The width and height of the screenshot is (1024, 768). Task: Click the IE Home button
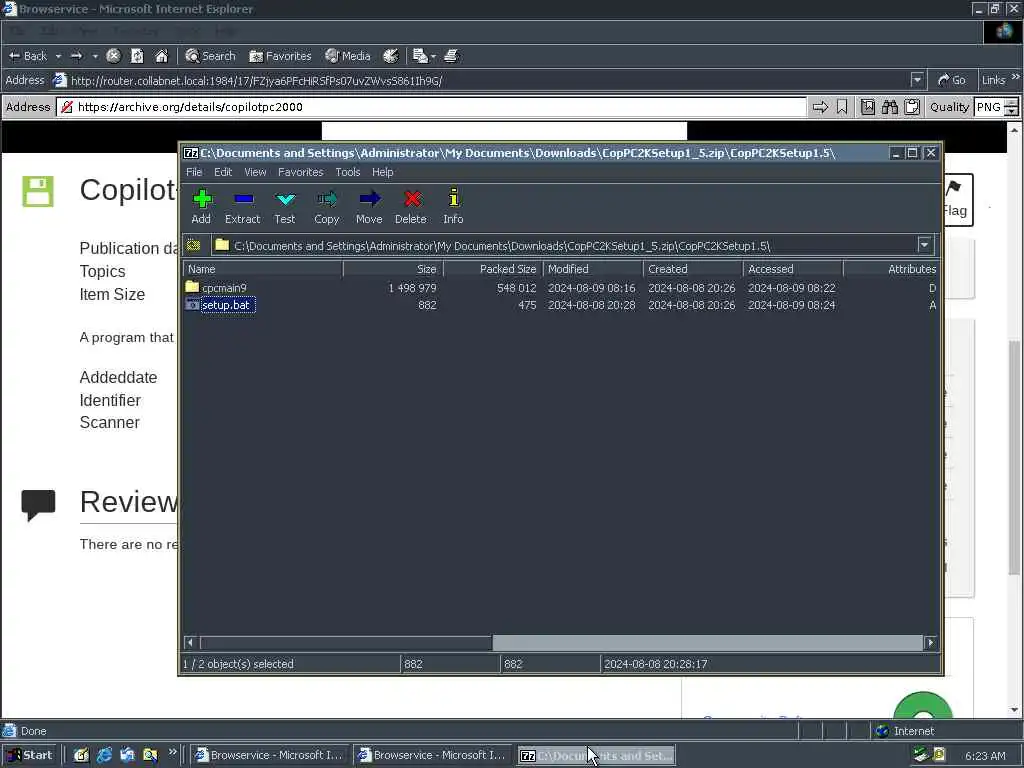click(161, 56)
